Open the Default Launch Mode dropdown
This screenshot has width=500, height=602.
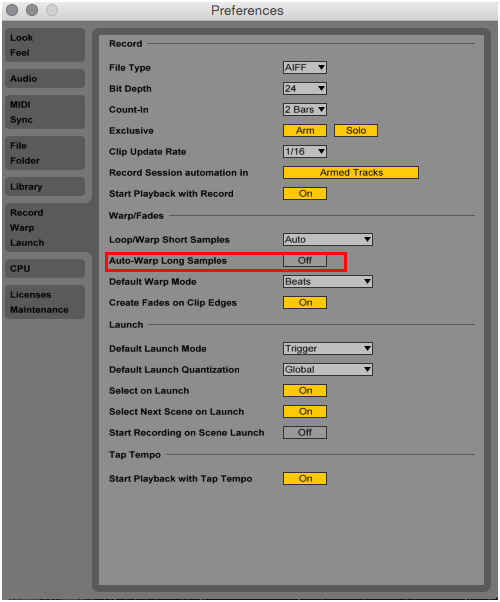328,349
